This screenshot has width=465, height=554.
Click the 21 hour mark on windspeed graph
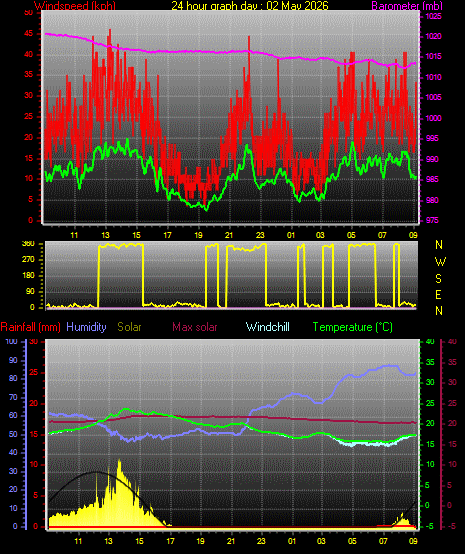pos(229,235)
